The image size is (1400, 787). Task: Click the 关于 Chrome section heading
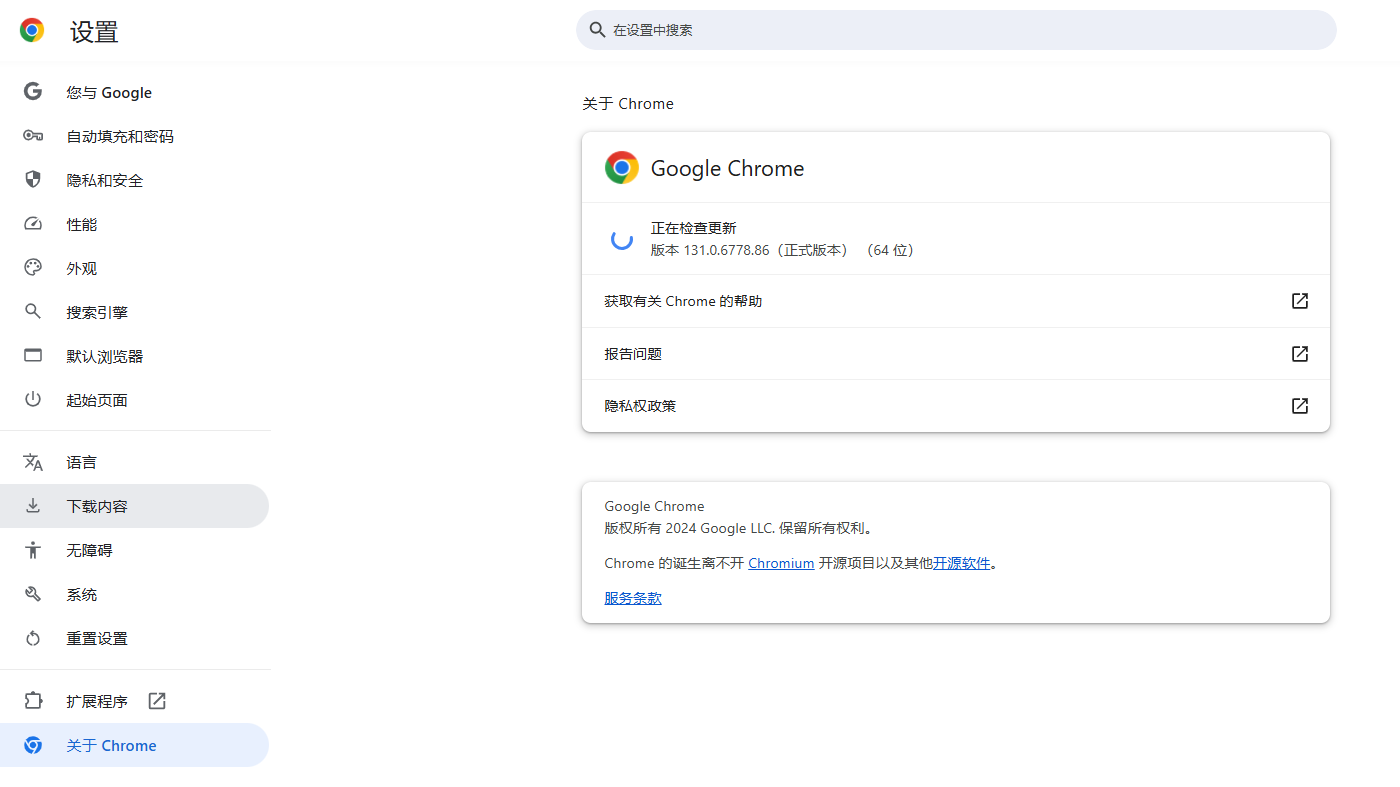tap(628, 104)
